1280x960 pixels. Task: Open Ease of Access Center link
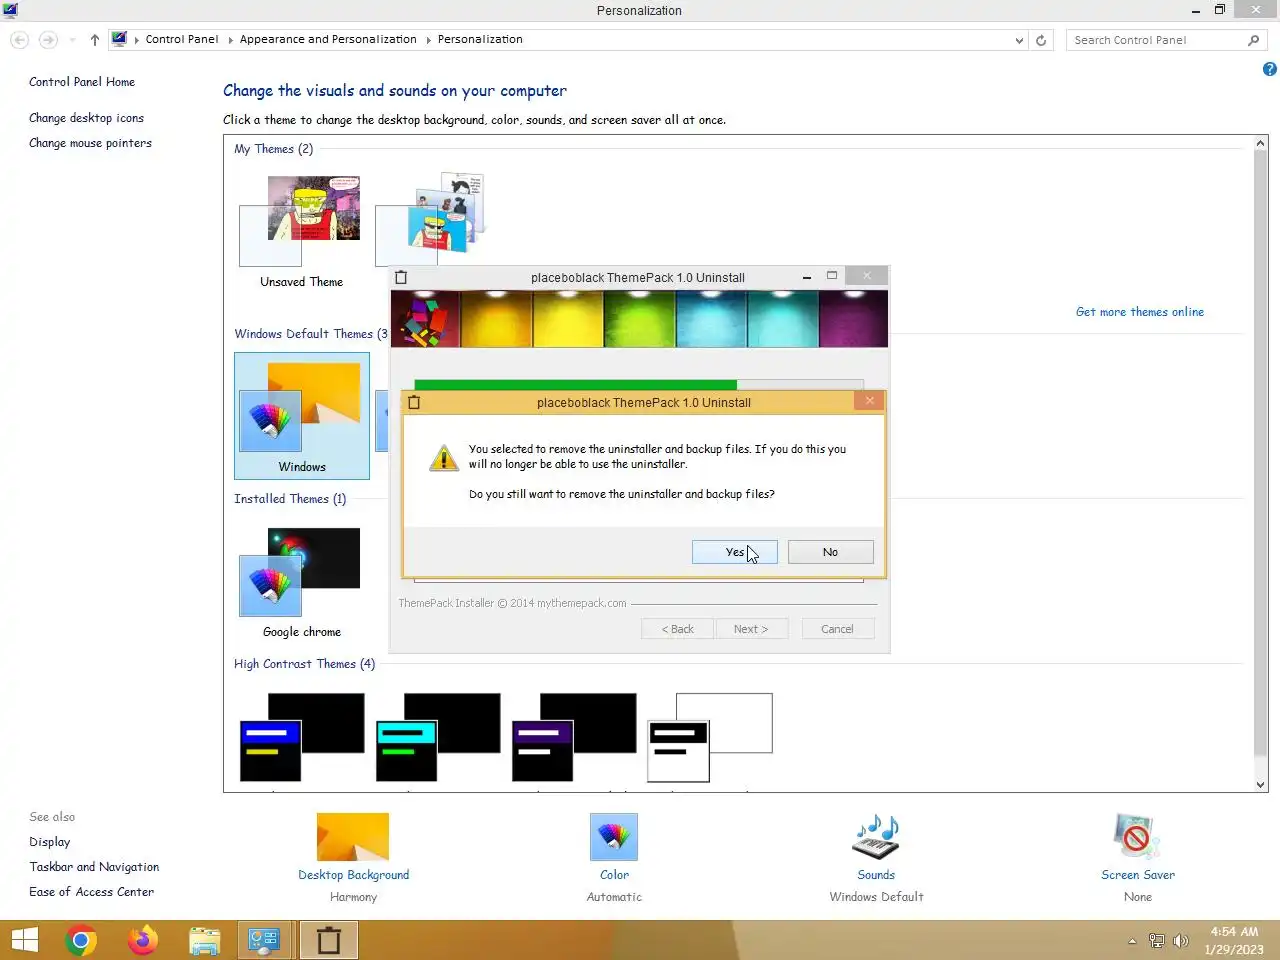(x=91, y=892)
